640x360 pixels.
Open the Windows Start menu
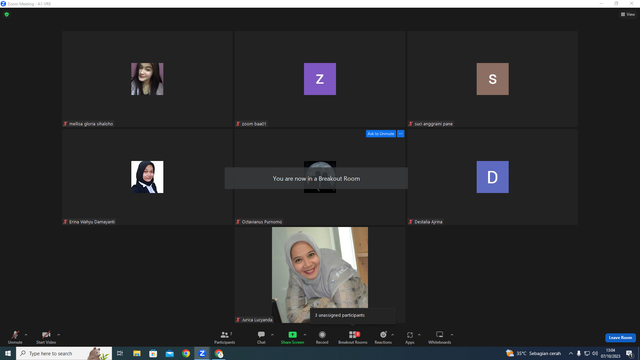[8, 353]
